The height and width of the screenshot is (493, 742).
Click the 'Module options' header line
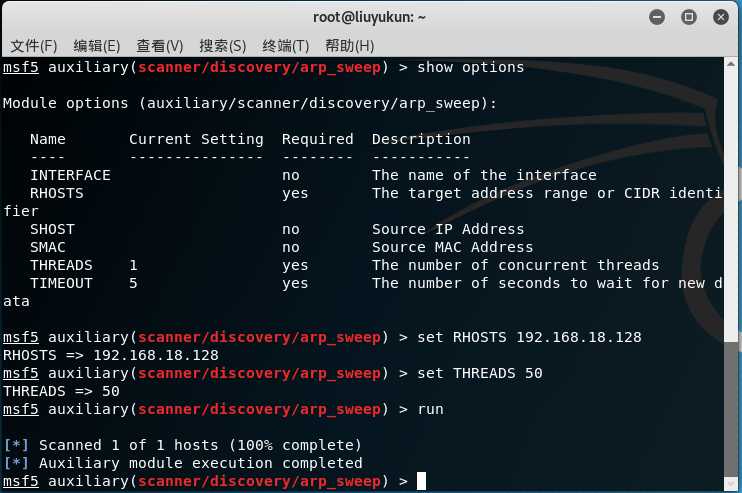[x=250, y=103]
